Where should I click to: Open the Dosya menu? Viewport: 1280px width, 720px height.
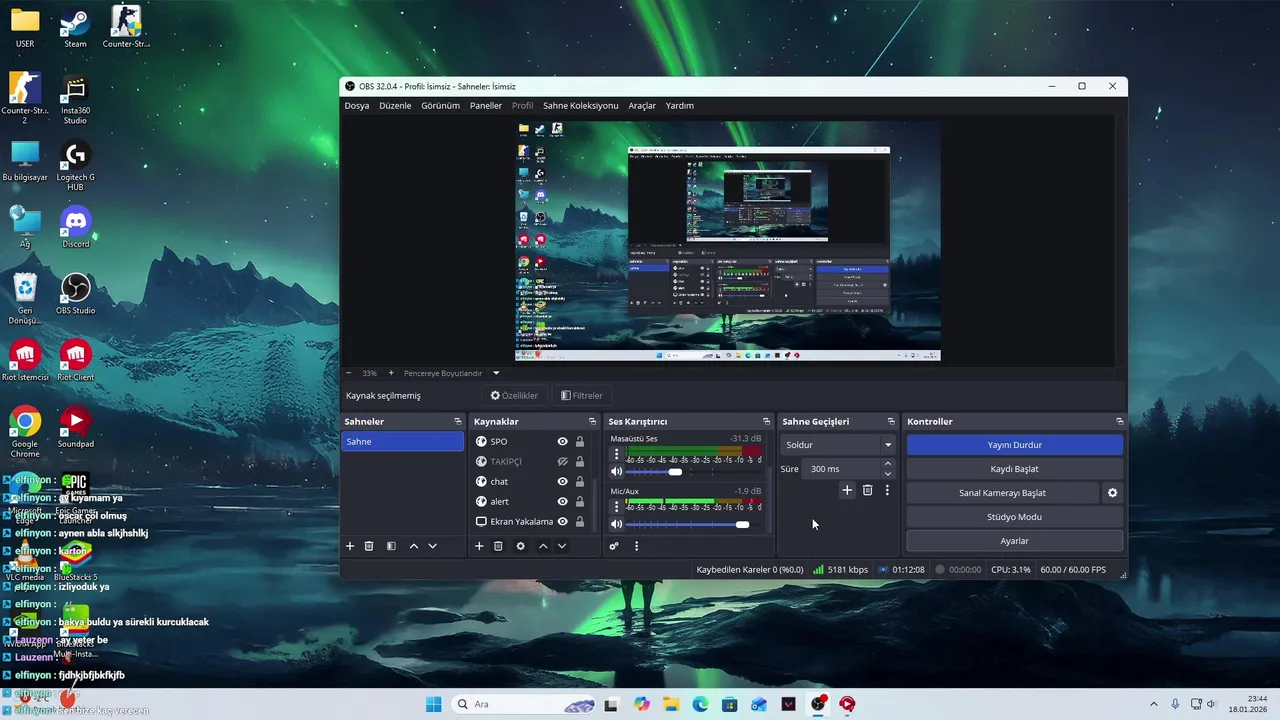357,105
